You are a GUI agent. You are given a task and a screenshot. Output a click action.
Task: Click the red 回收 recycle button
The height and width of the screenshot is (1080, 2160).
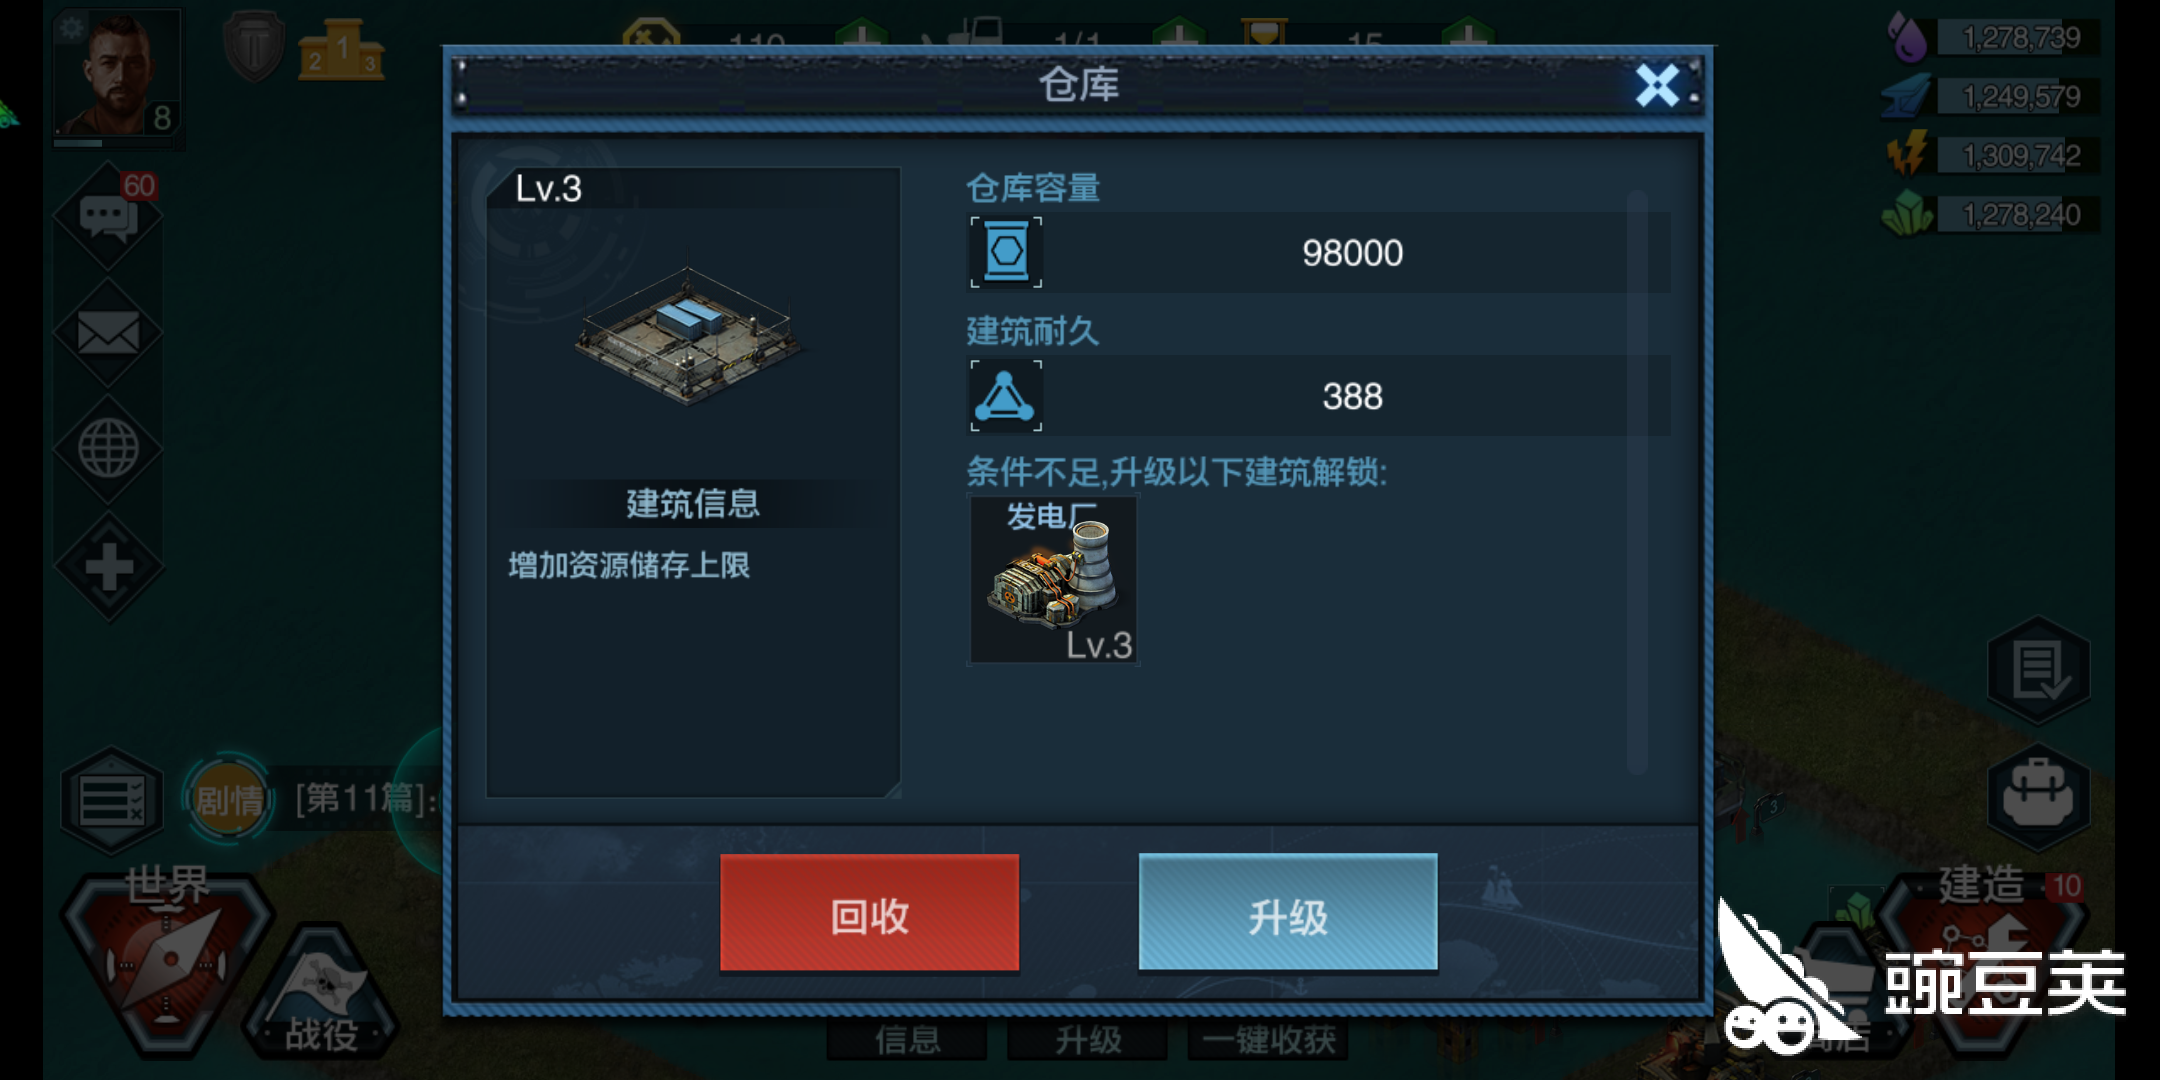(869, 912)
